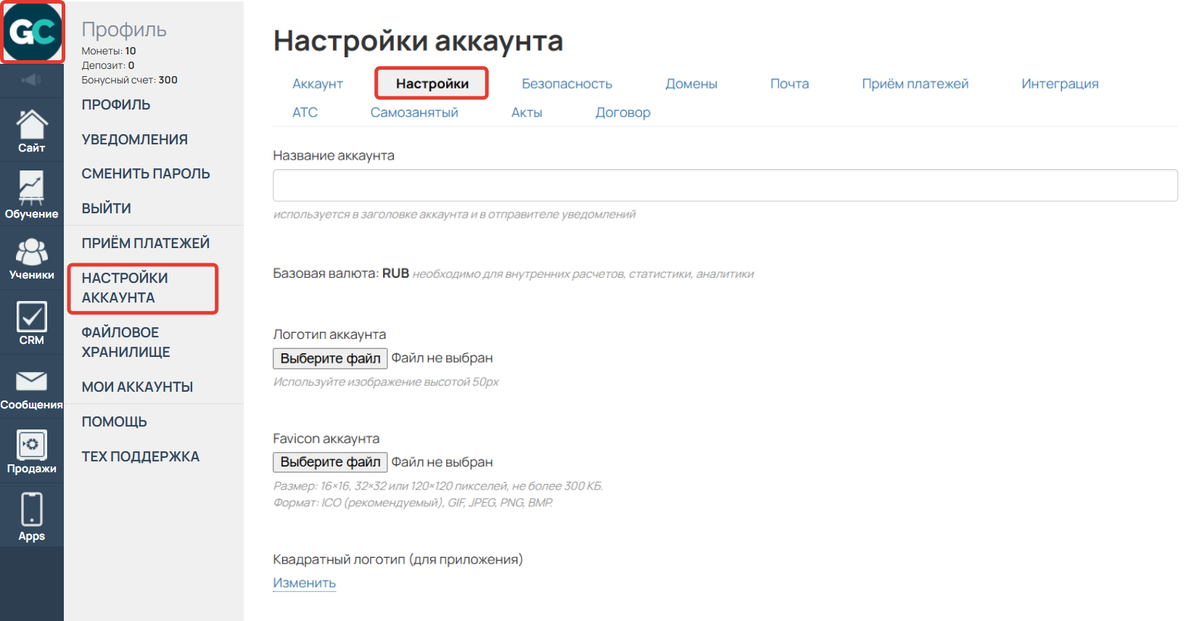1199x621 pixels.
Task: Open the Сообщения envelope icon
Action: 31,390
